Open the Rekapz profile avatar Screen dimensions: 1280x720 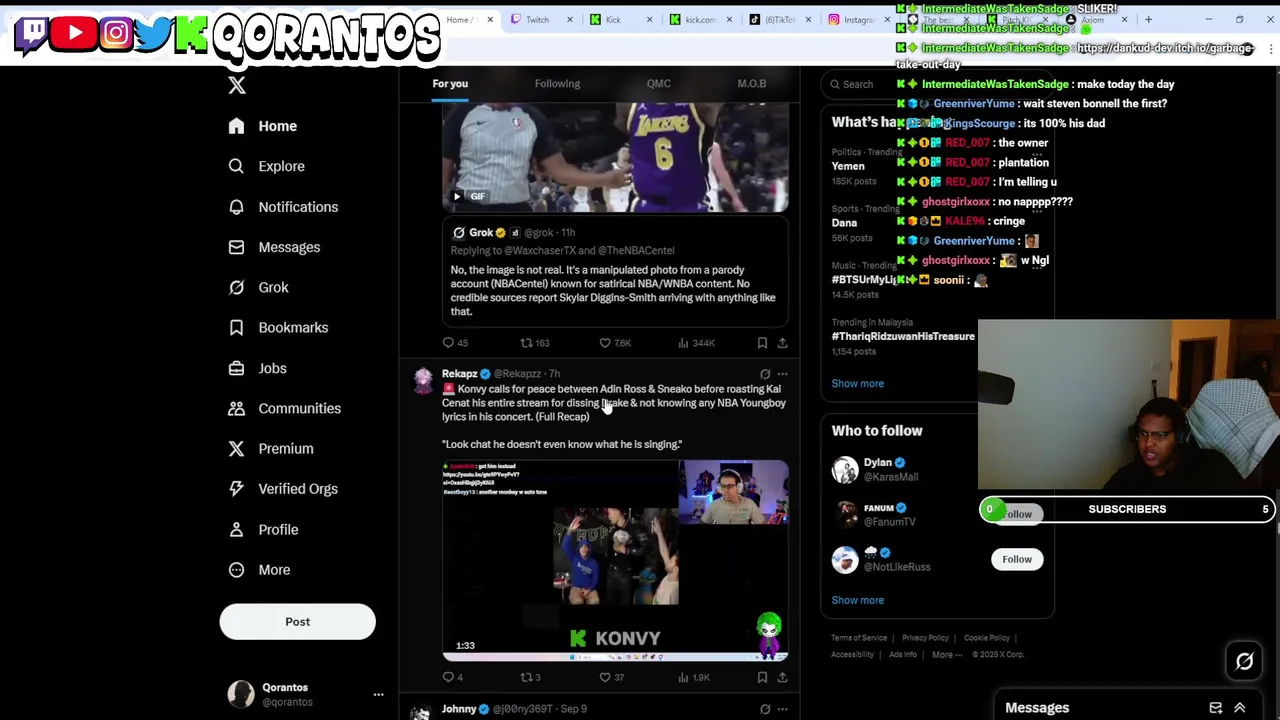tap(422, 380)
